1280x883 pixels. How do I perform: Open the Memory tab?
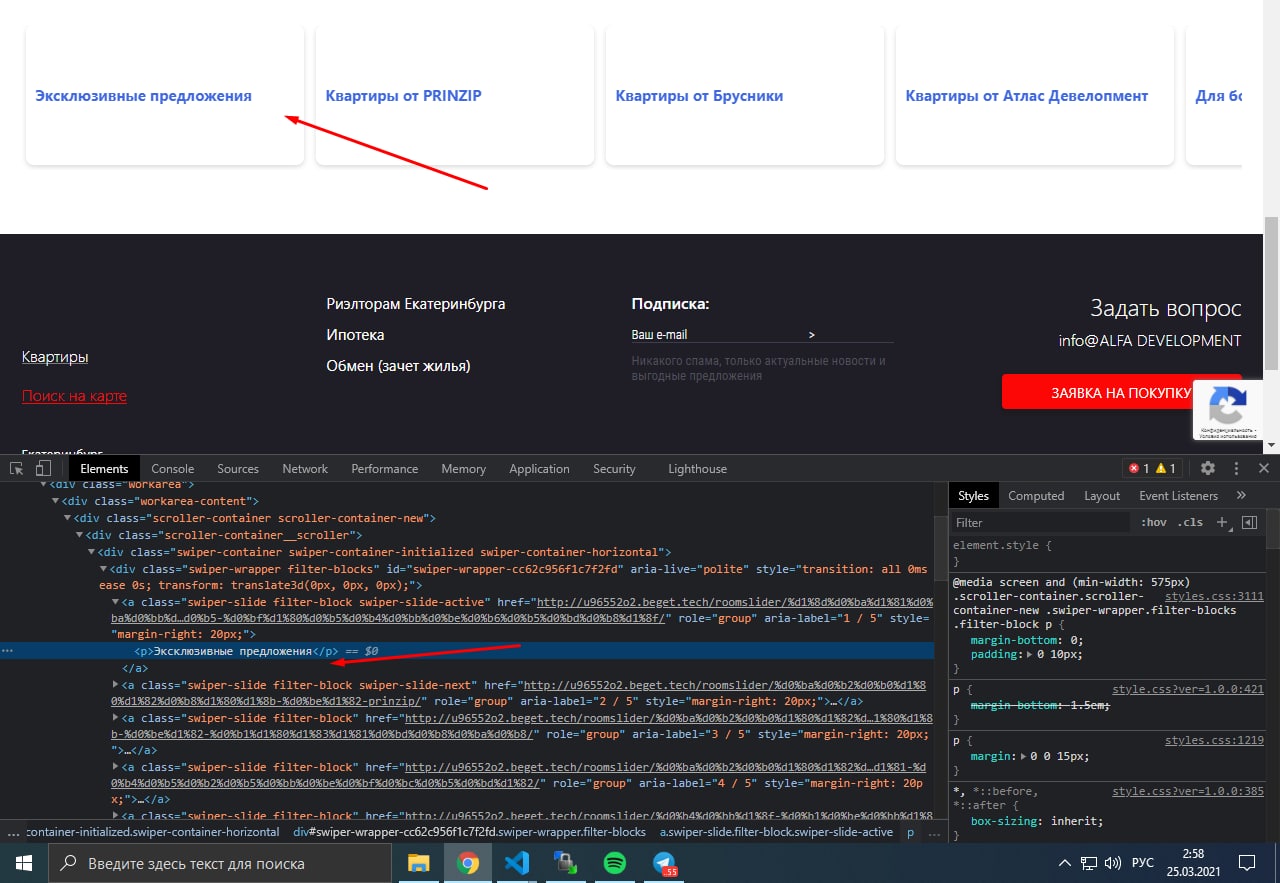click(x=464, y=468)
